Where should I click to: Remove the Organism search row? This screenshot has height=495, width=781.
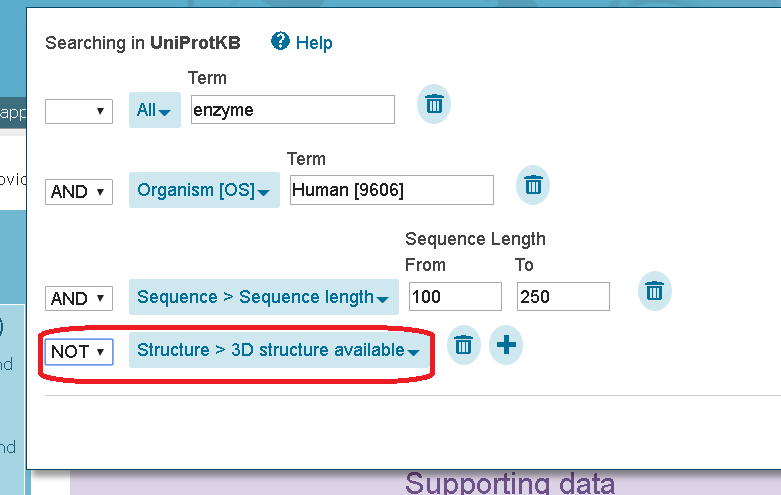[533, 185]
